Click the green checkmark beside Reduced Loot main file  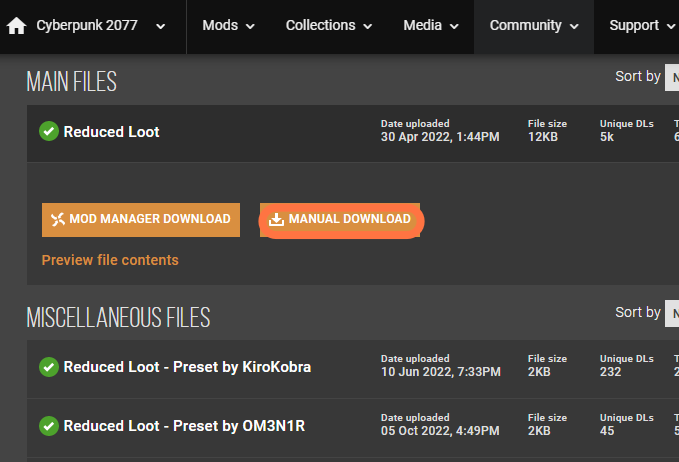49,131
